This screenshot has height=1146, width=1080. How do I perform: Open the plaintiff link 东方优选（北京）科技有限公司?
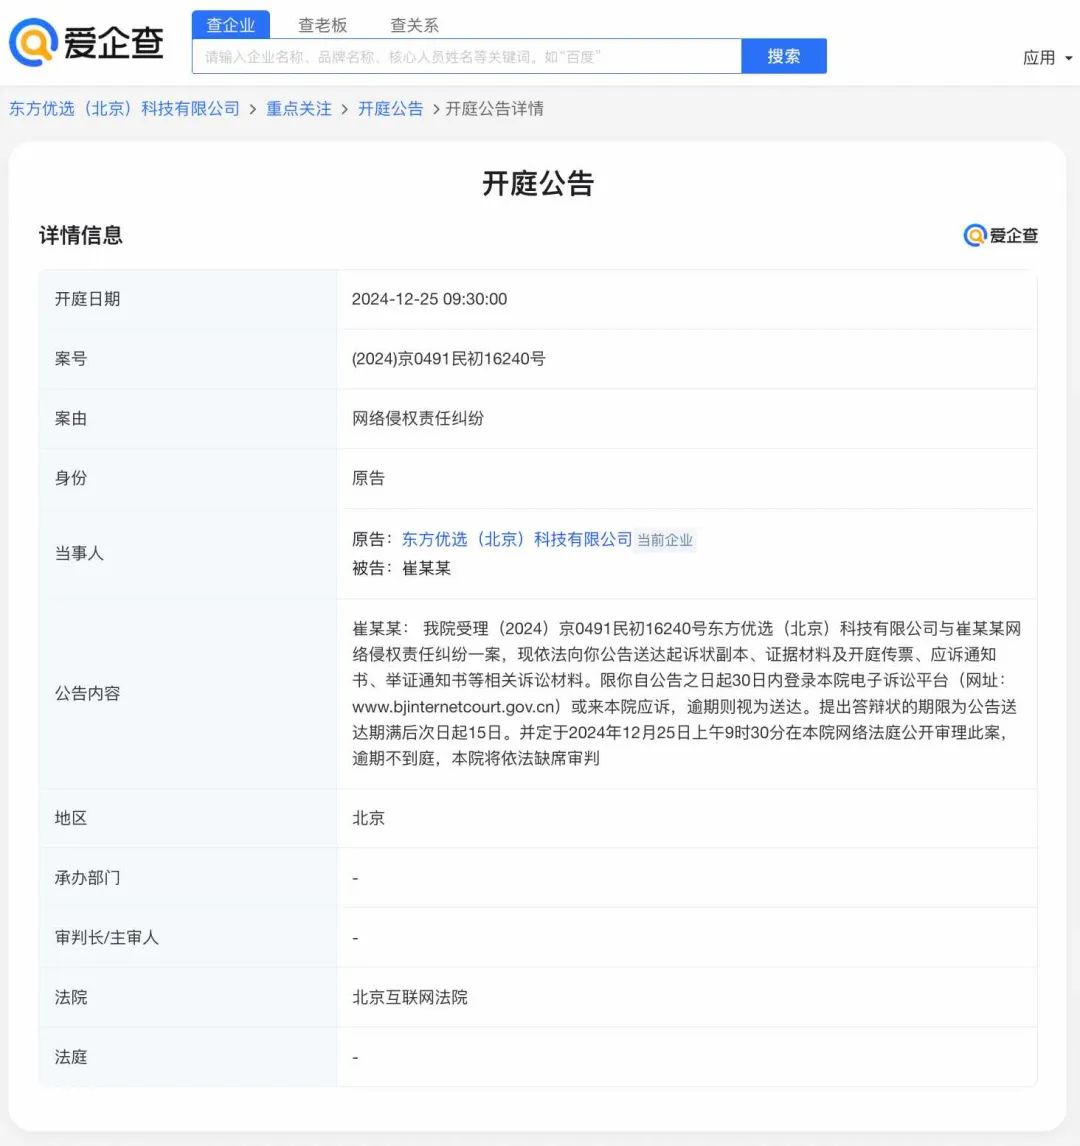click(x=517, y=539)
